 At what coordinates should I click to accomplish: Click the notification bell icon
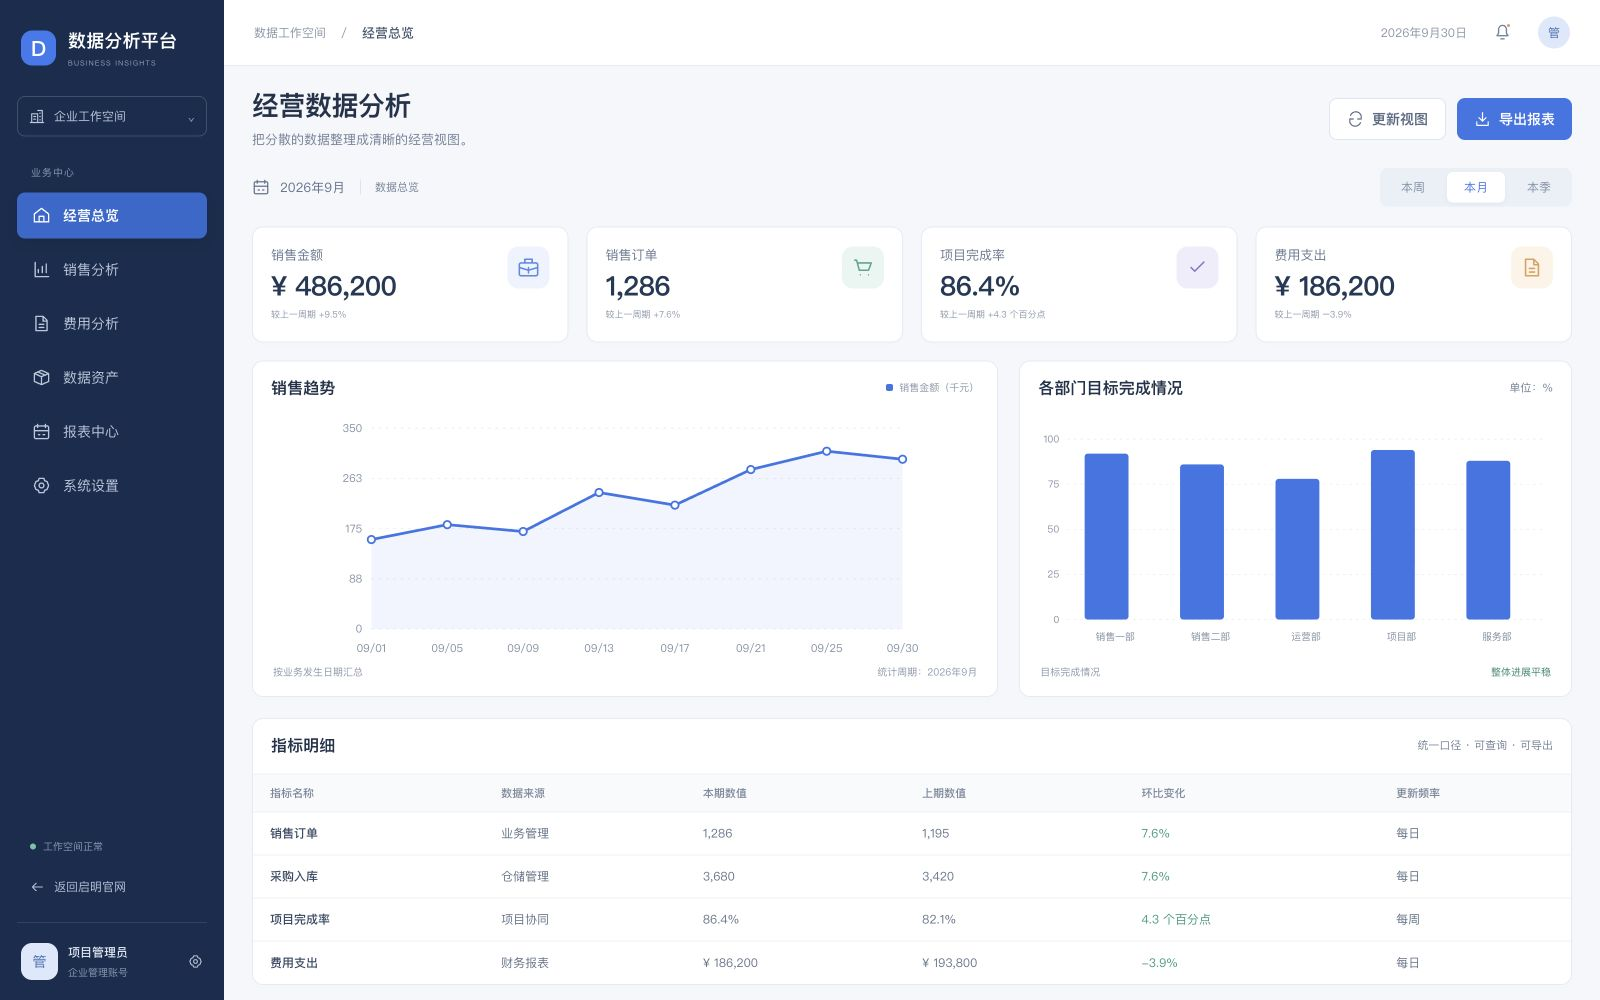1502,32
